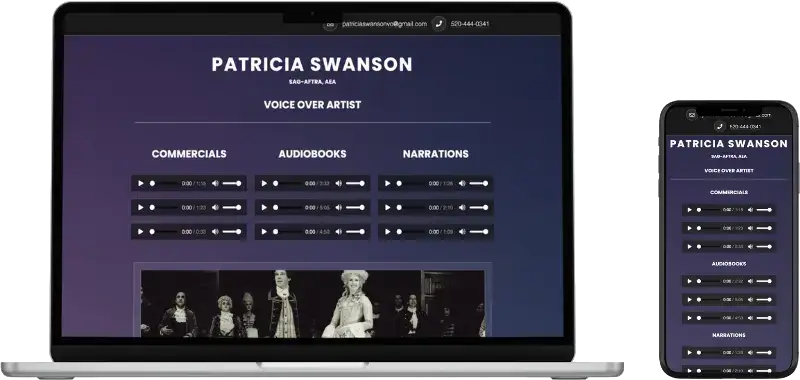Play second Narrations track (2:10) on laptop
800x380 pixels.
pos(388,208)
